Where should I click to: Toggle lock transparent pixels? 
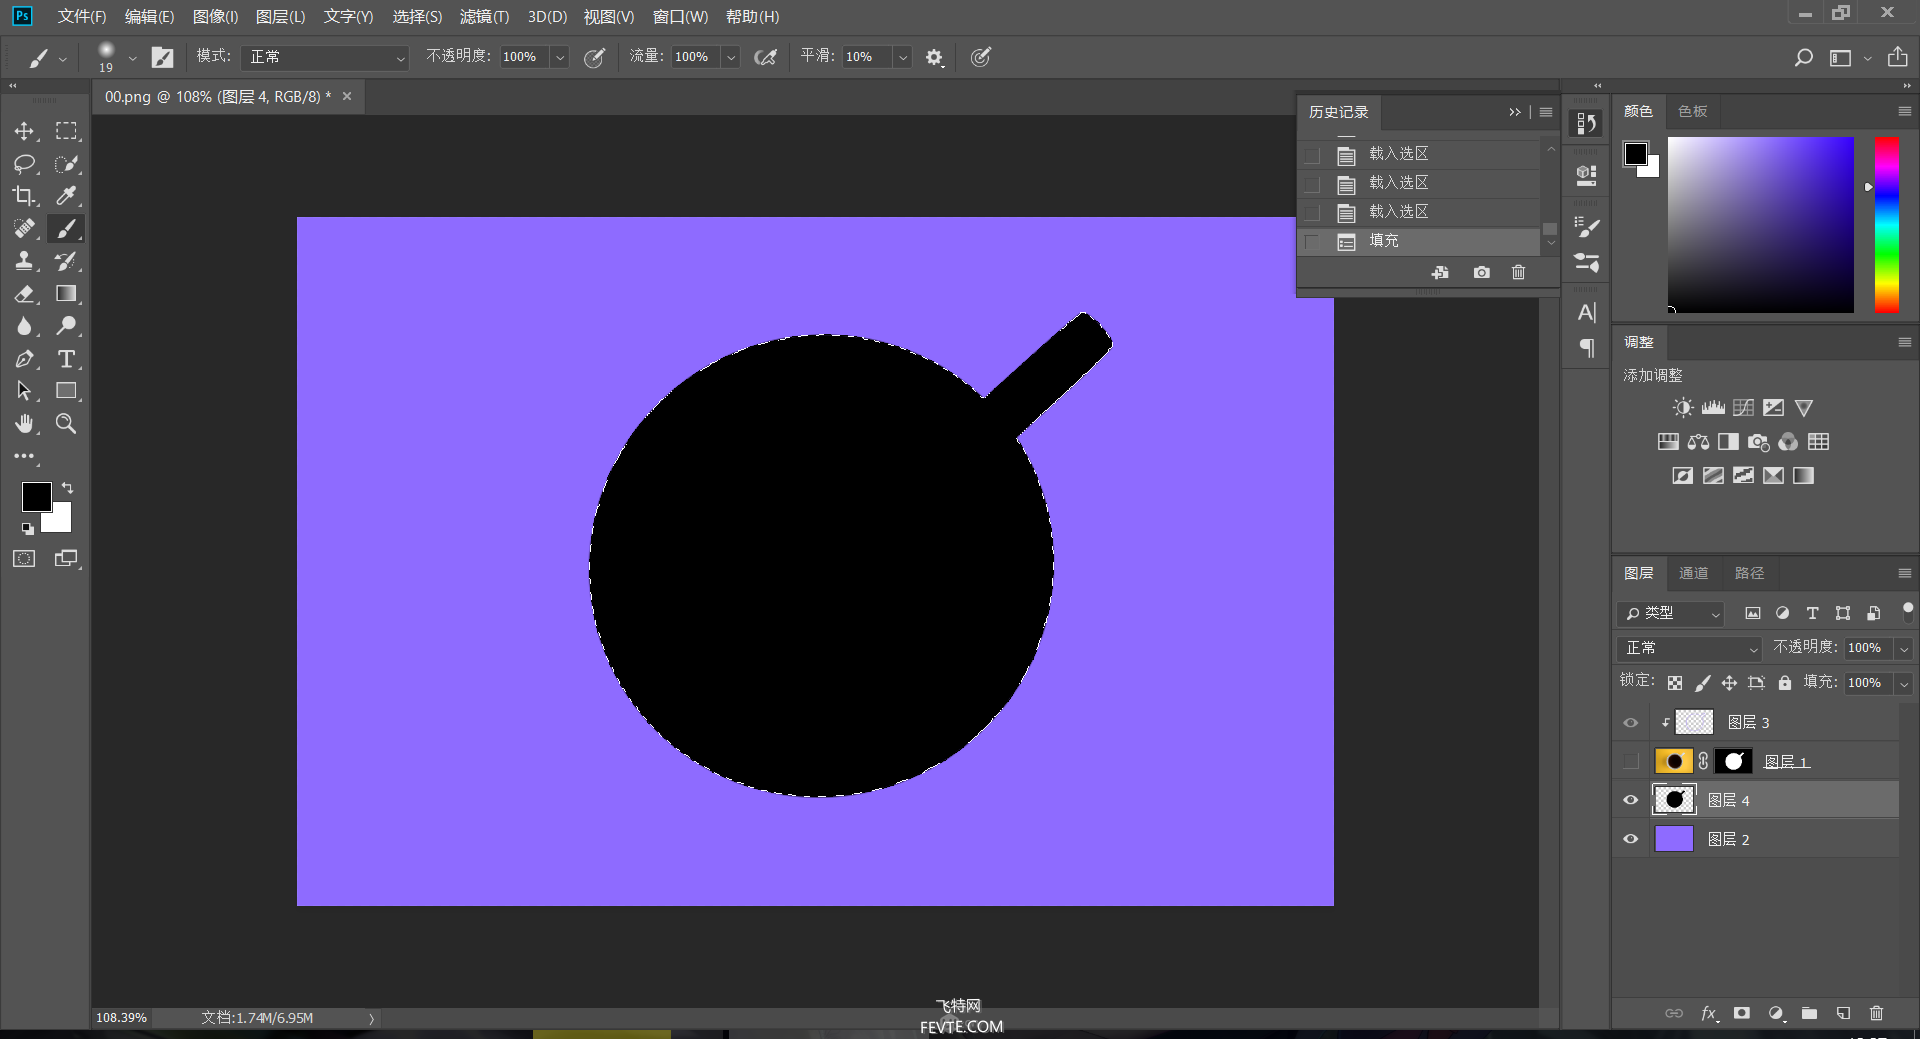point(1675,683)
